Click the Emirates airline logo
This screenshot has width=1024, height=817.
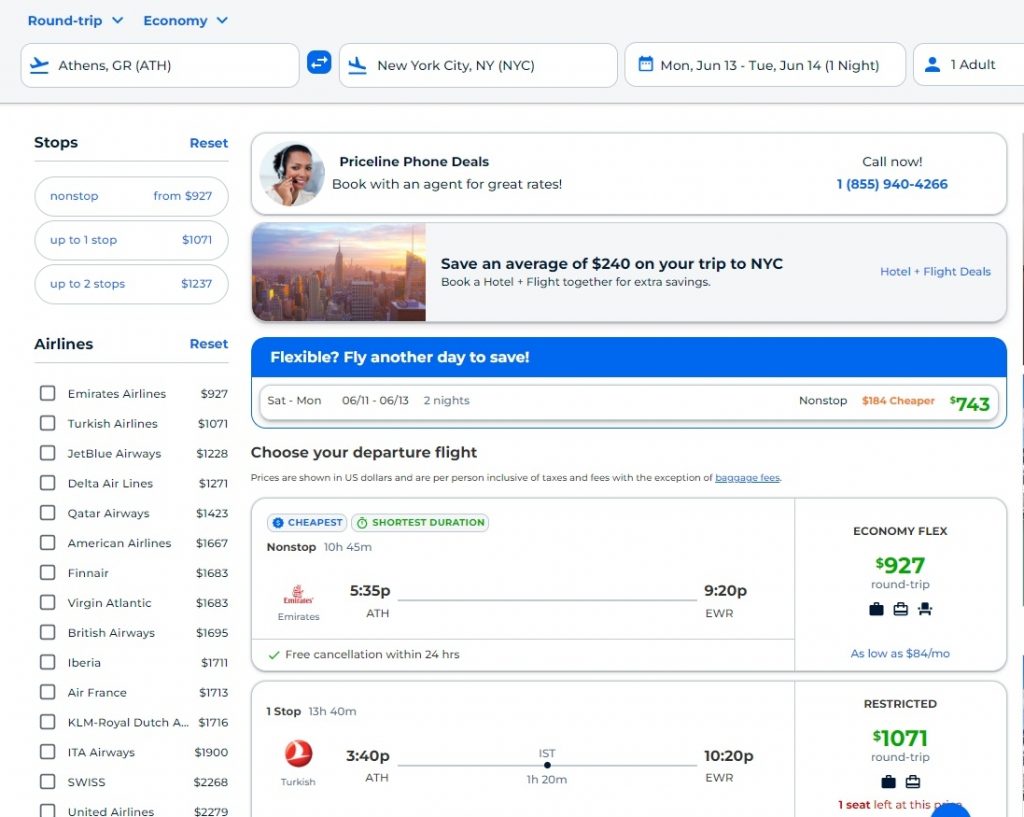point(298,595)
